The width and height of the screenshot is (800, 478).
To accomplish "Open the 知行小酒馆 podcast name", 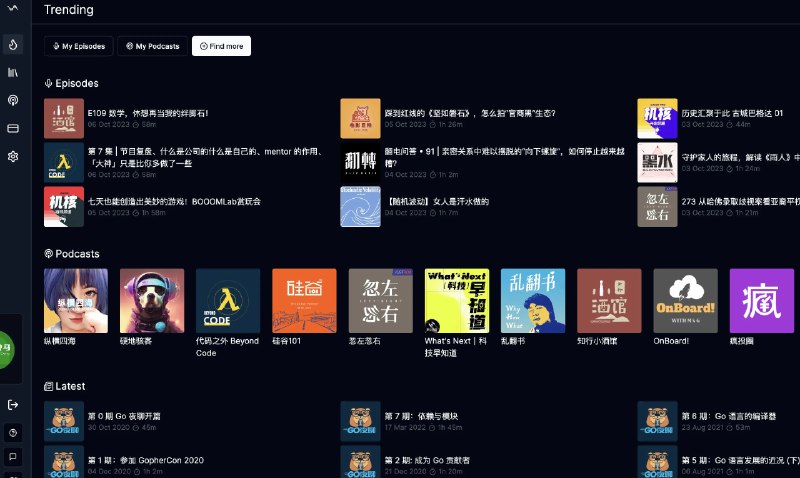I will click(x=597, y=341).
